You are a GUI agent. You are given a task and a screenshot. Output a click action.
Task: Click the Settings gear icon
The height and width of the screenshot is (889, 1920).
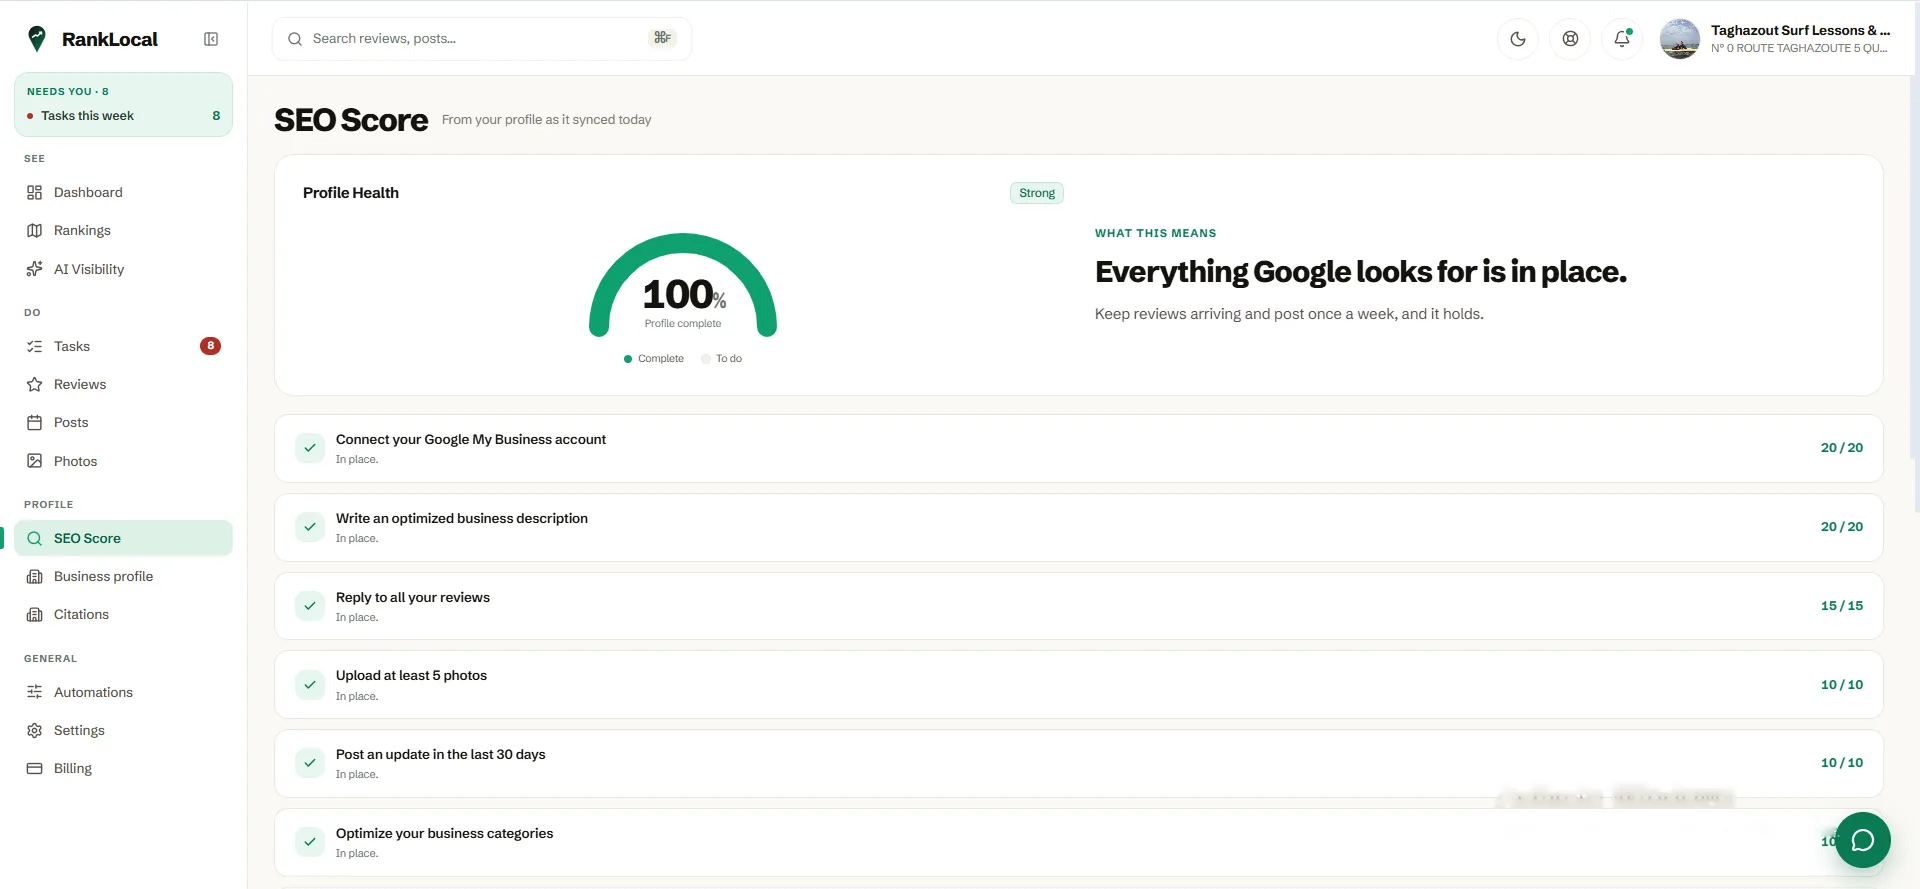[35, 731]
